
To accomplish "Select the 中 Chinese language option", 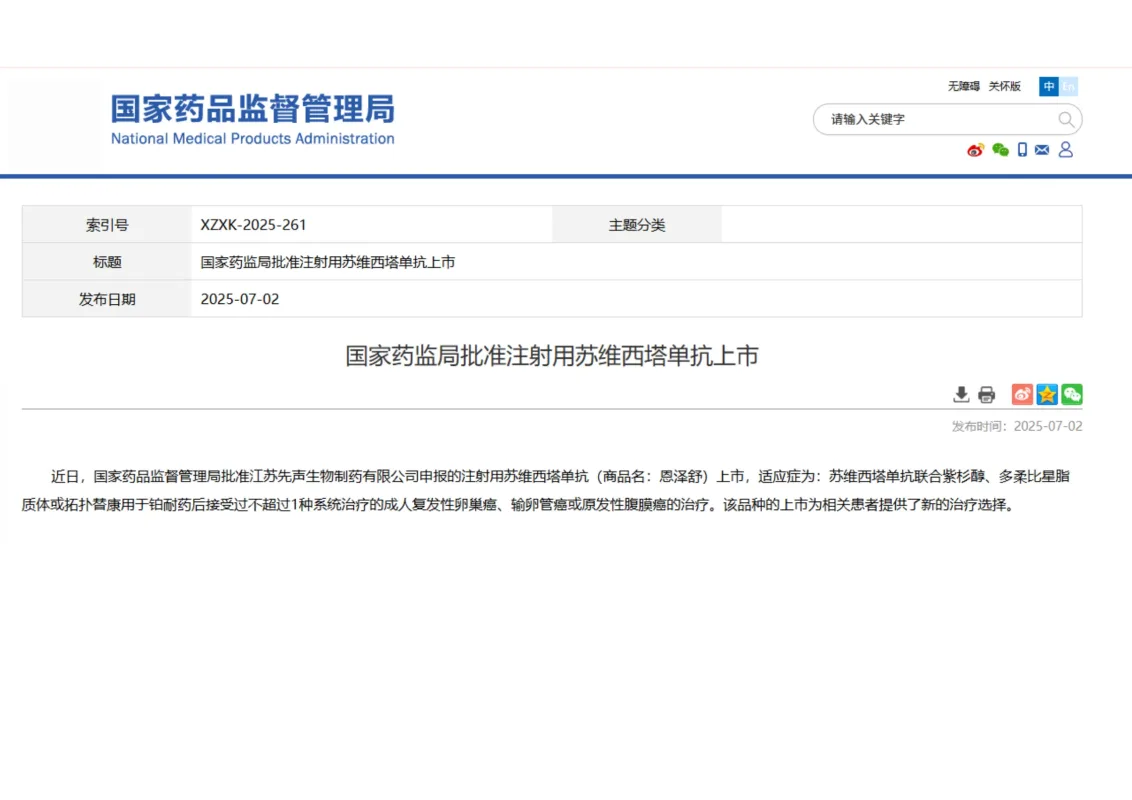I will pos(1049,87).
